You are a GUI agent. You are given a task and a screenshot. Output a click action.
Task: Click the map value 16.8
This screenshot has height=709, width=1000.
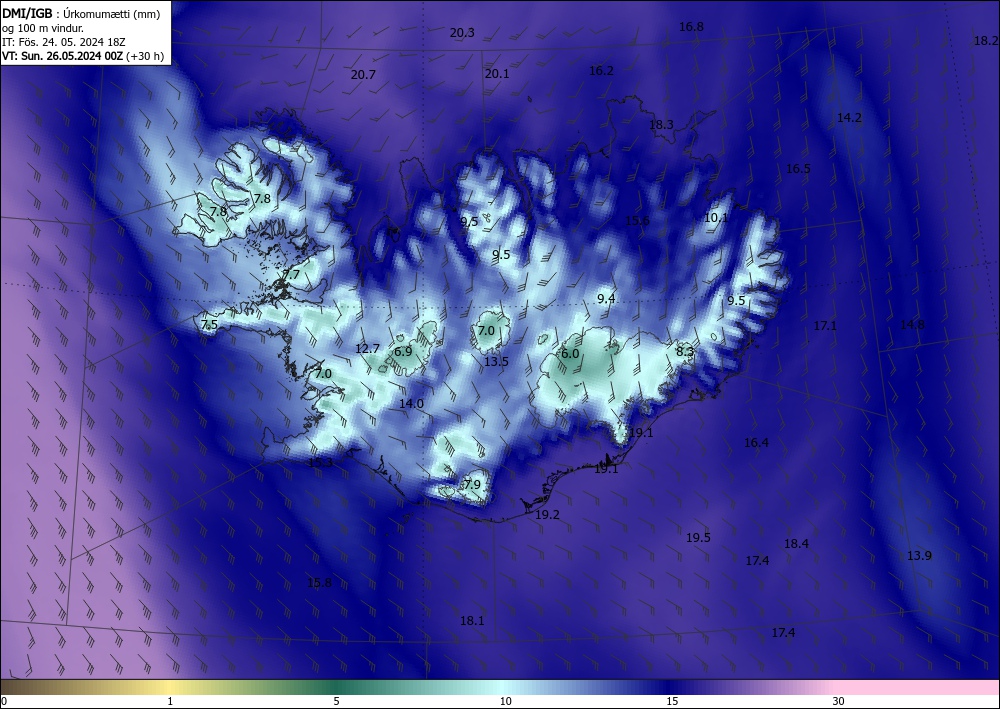coord(691,27)
